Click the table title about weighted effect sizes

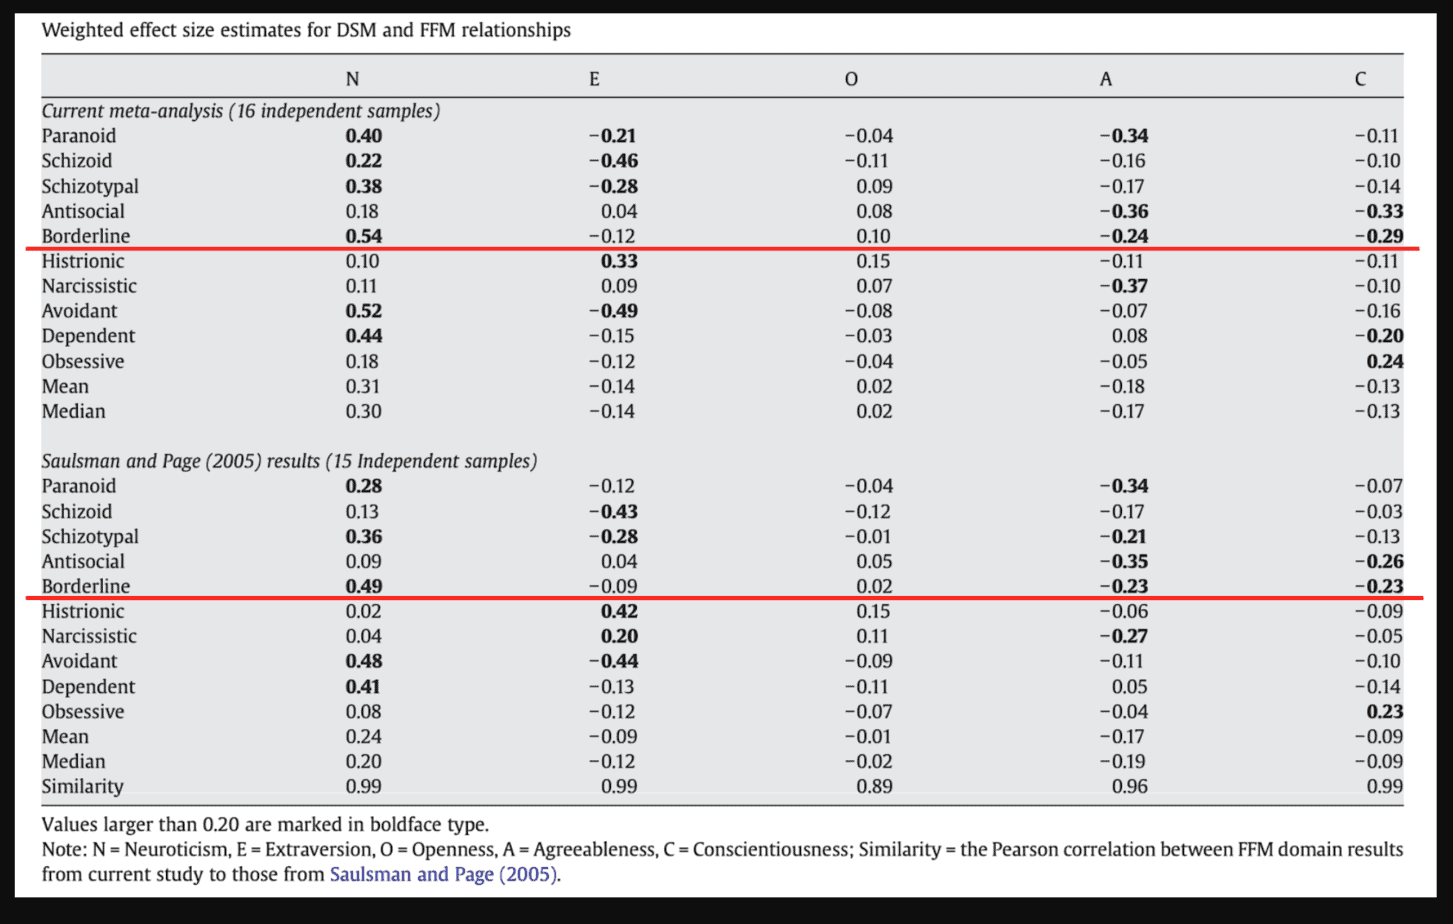(306, 30)
